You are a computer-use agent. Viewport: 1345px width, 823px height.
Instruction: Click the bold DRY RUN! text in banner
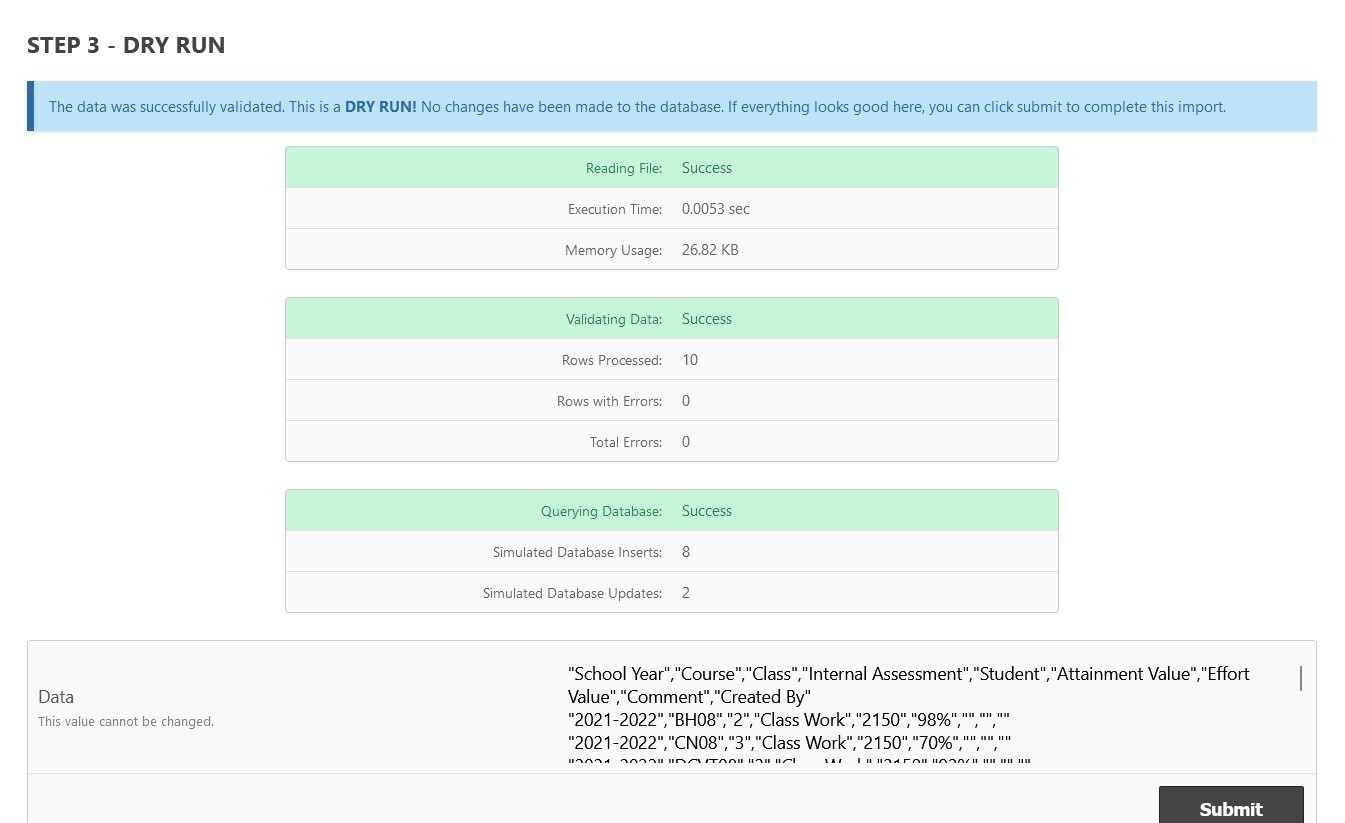tap(380, 107)
